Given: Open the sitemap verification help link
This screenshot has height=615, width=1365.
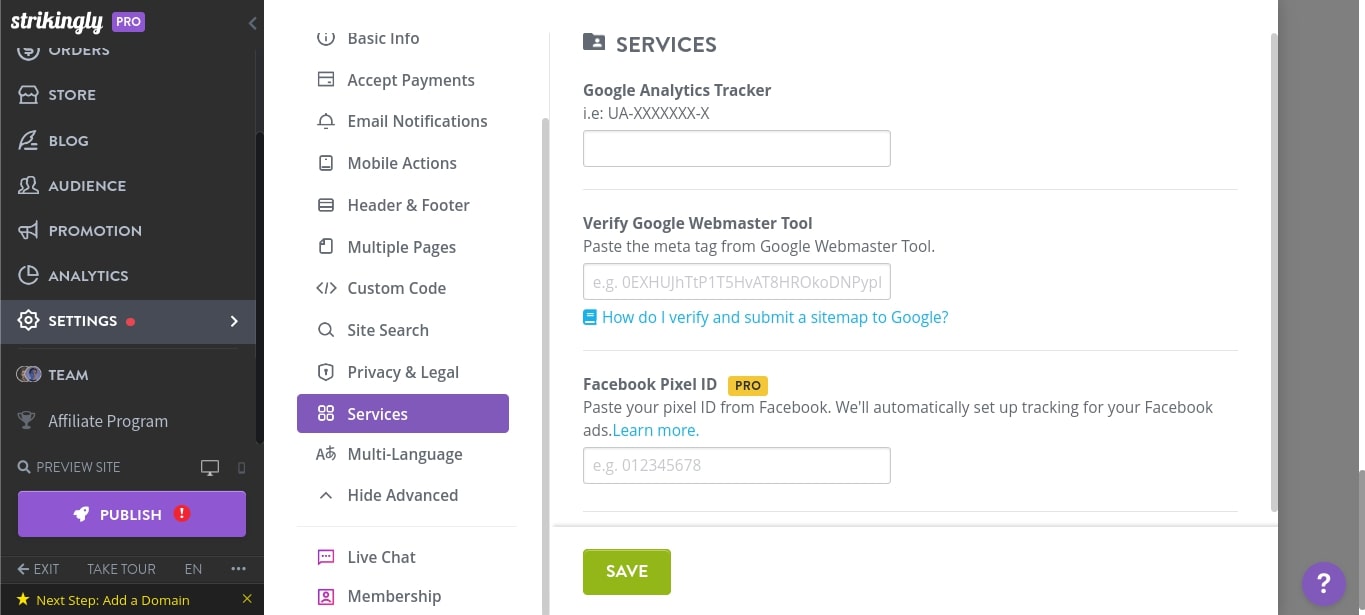Looking at the screenshot, I should point(774,317).
